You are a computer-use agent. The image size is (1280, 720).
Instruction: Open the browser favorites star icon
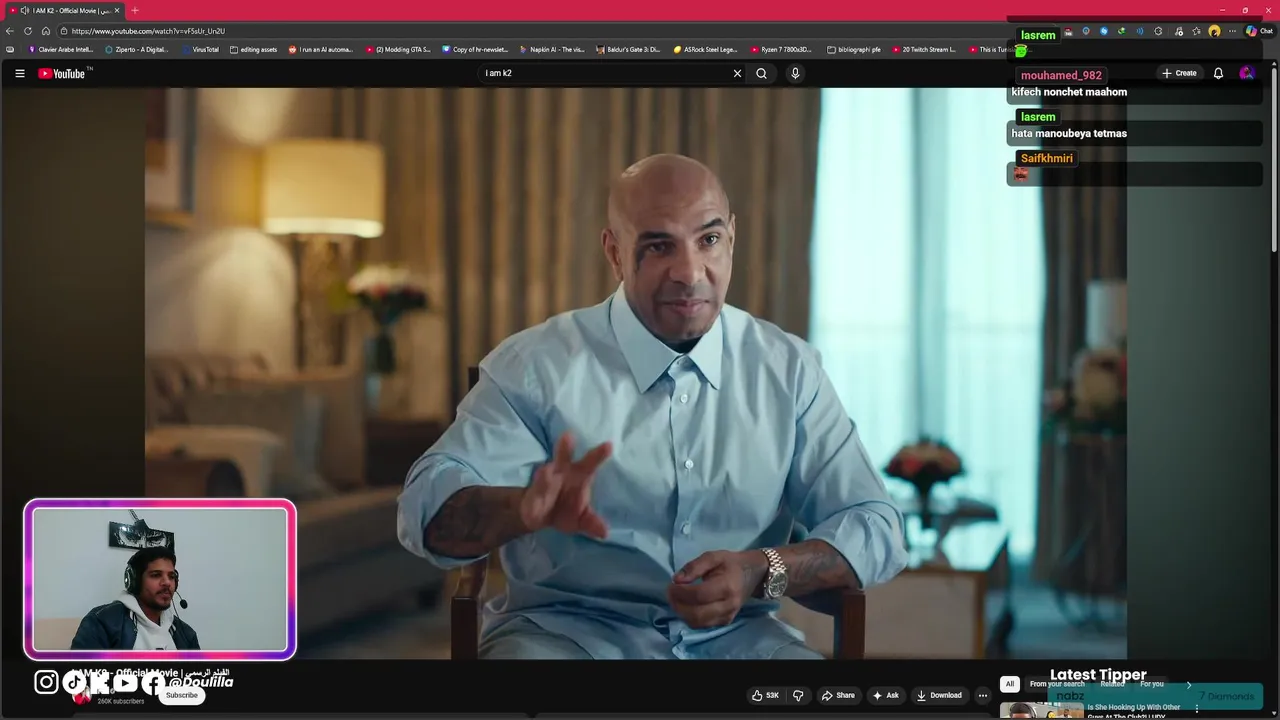coord(1196,31)
